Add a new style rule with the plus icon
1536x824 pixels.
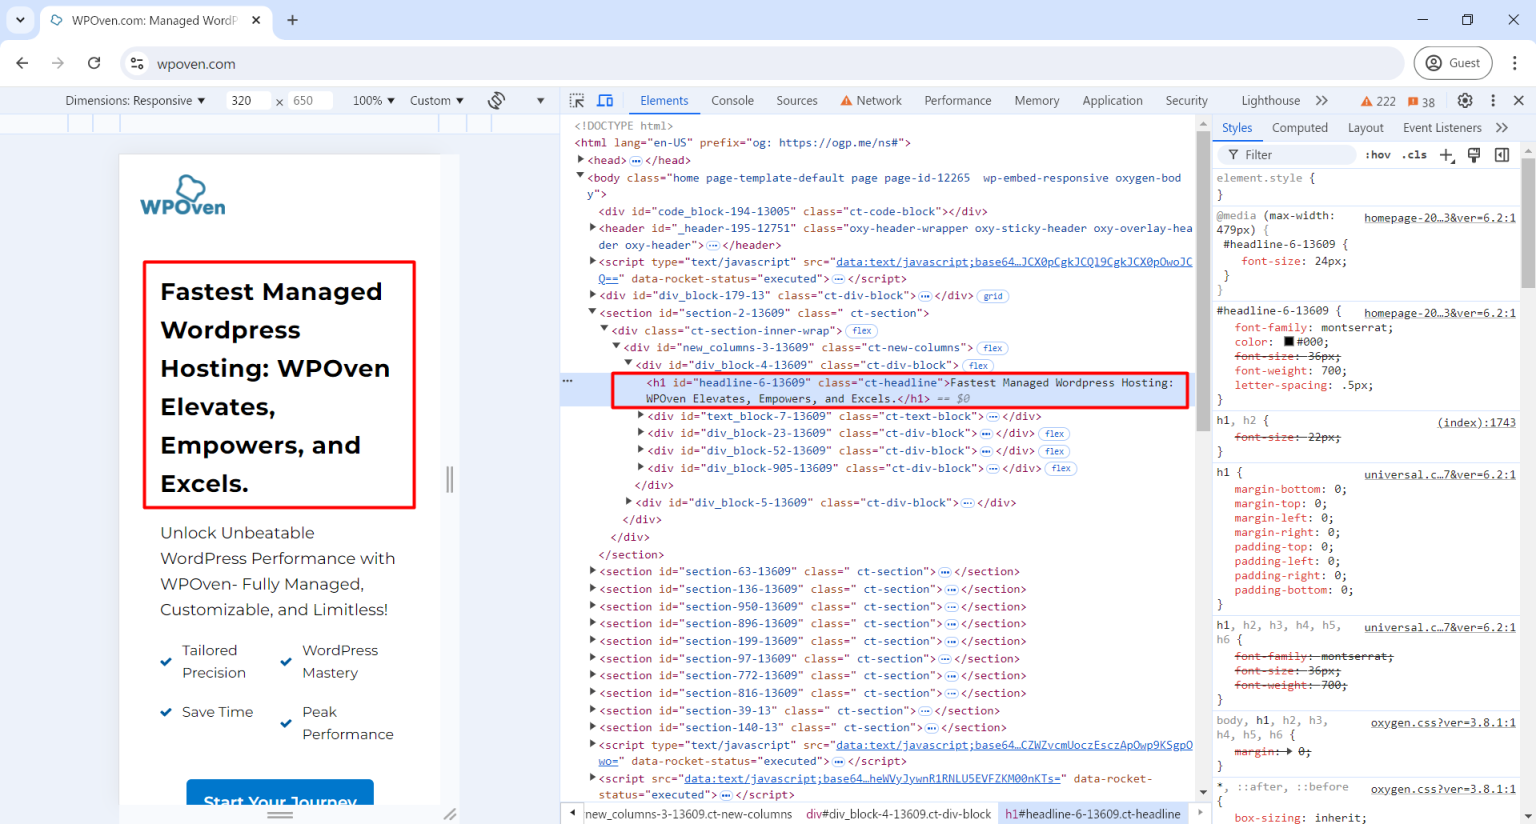point(1446,154)
